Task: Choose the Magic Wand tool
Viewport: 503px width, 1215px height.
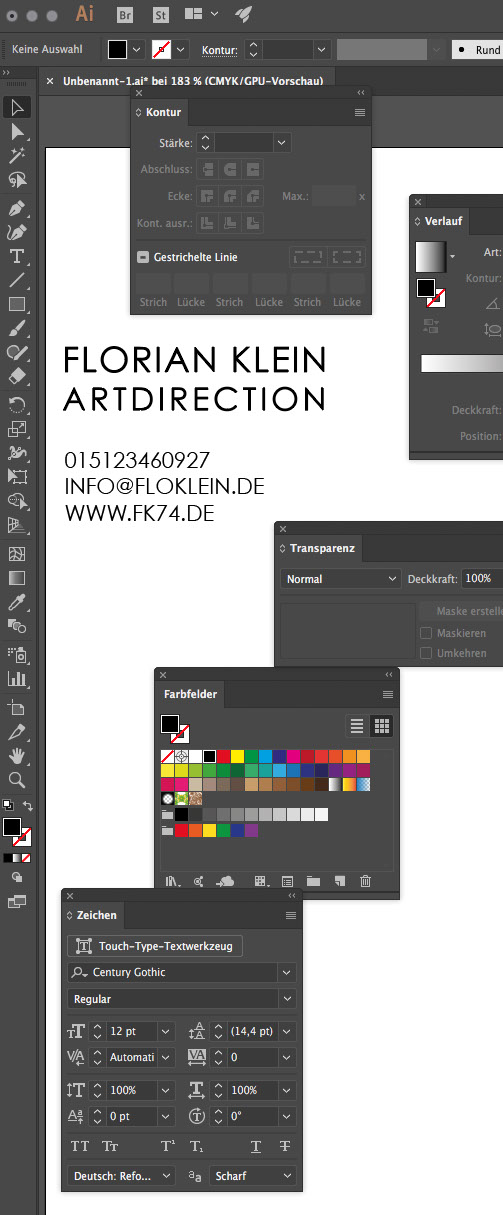Action: pos(17,155)
